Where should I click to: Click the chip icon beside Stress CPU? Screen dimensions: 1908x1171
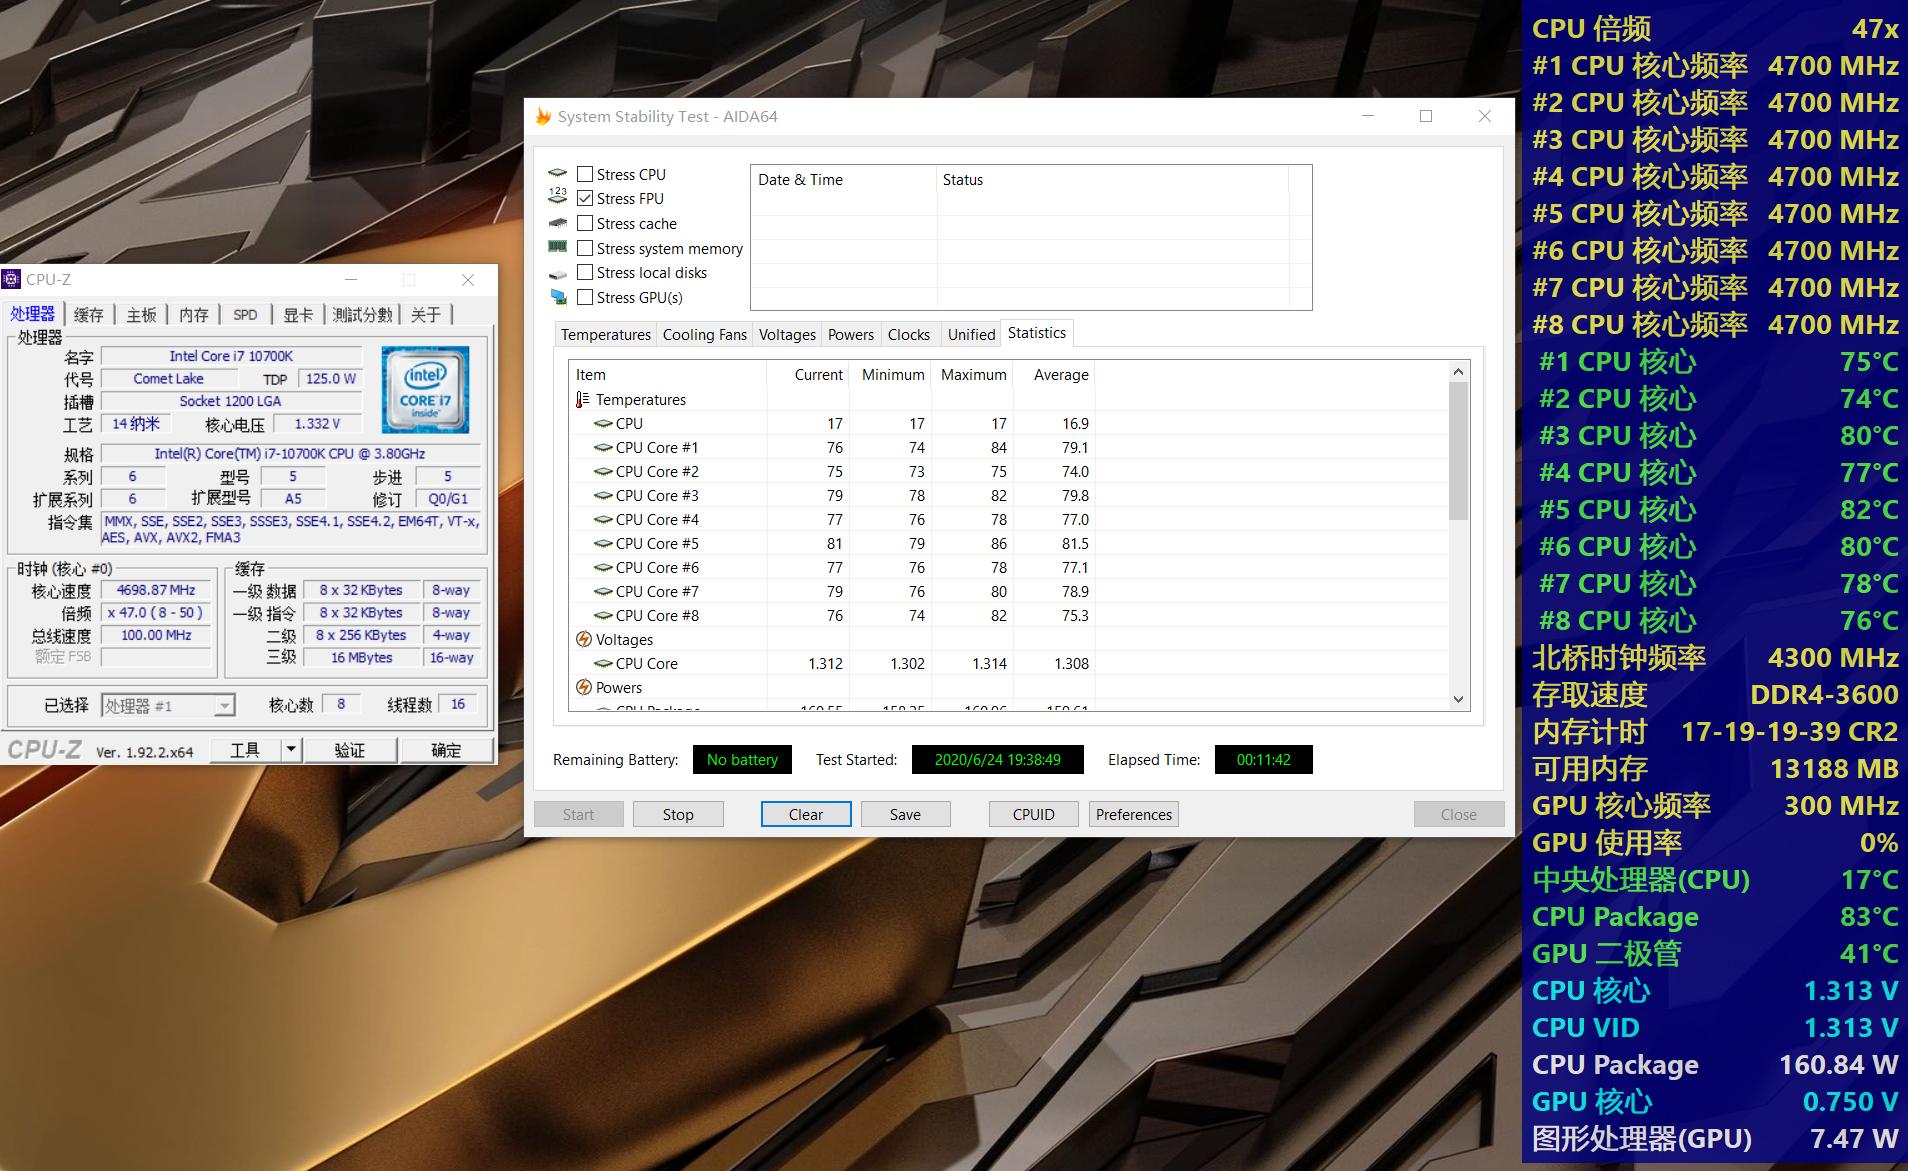click(558, 173)
